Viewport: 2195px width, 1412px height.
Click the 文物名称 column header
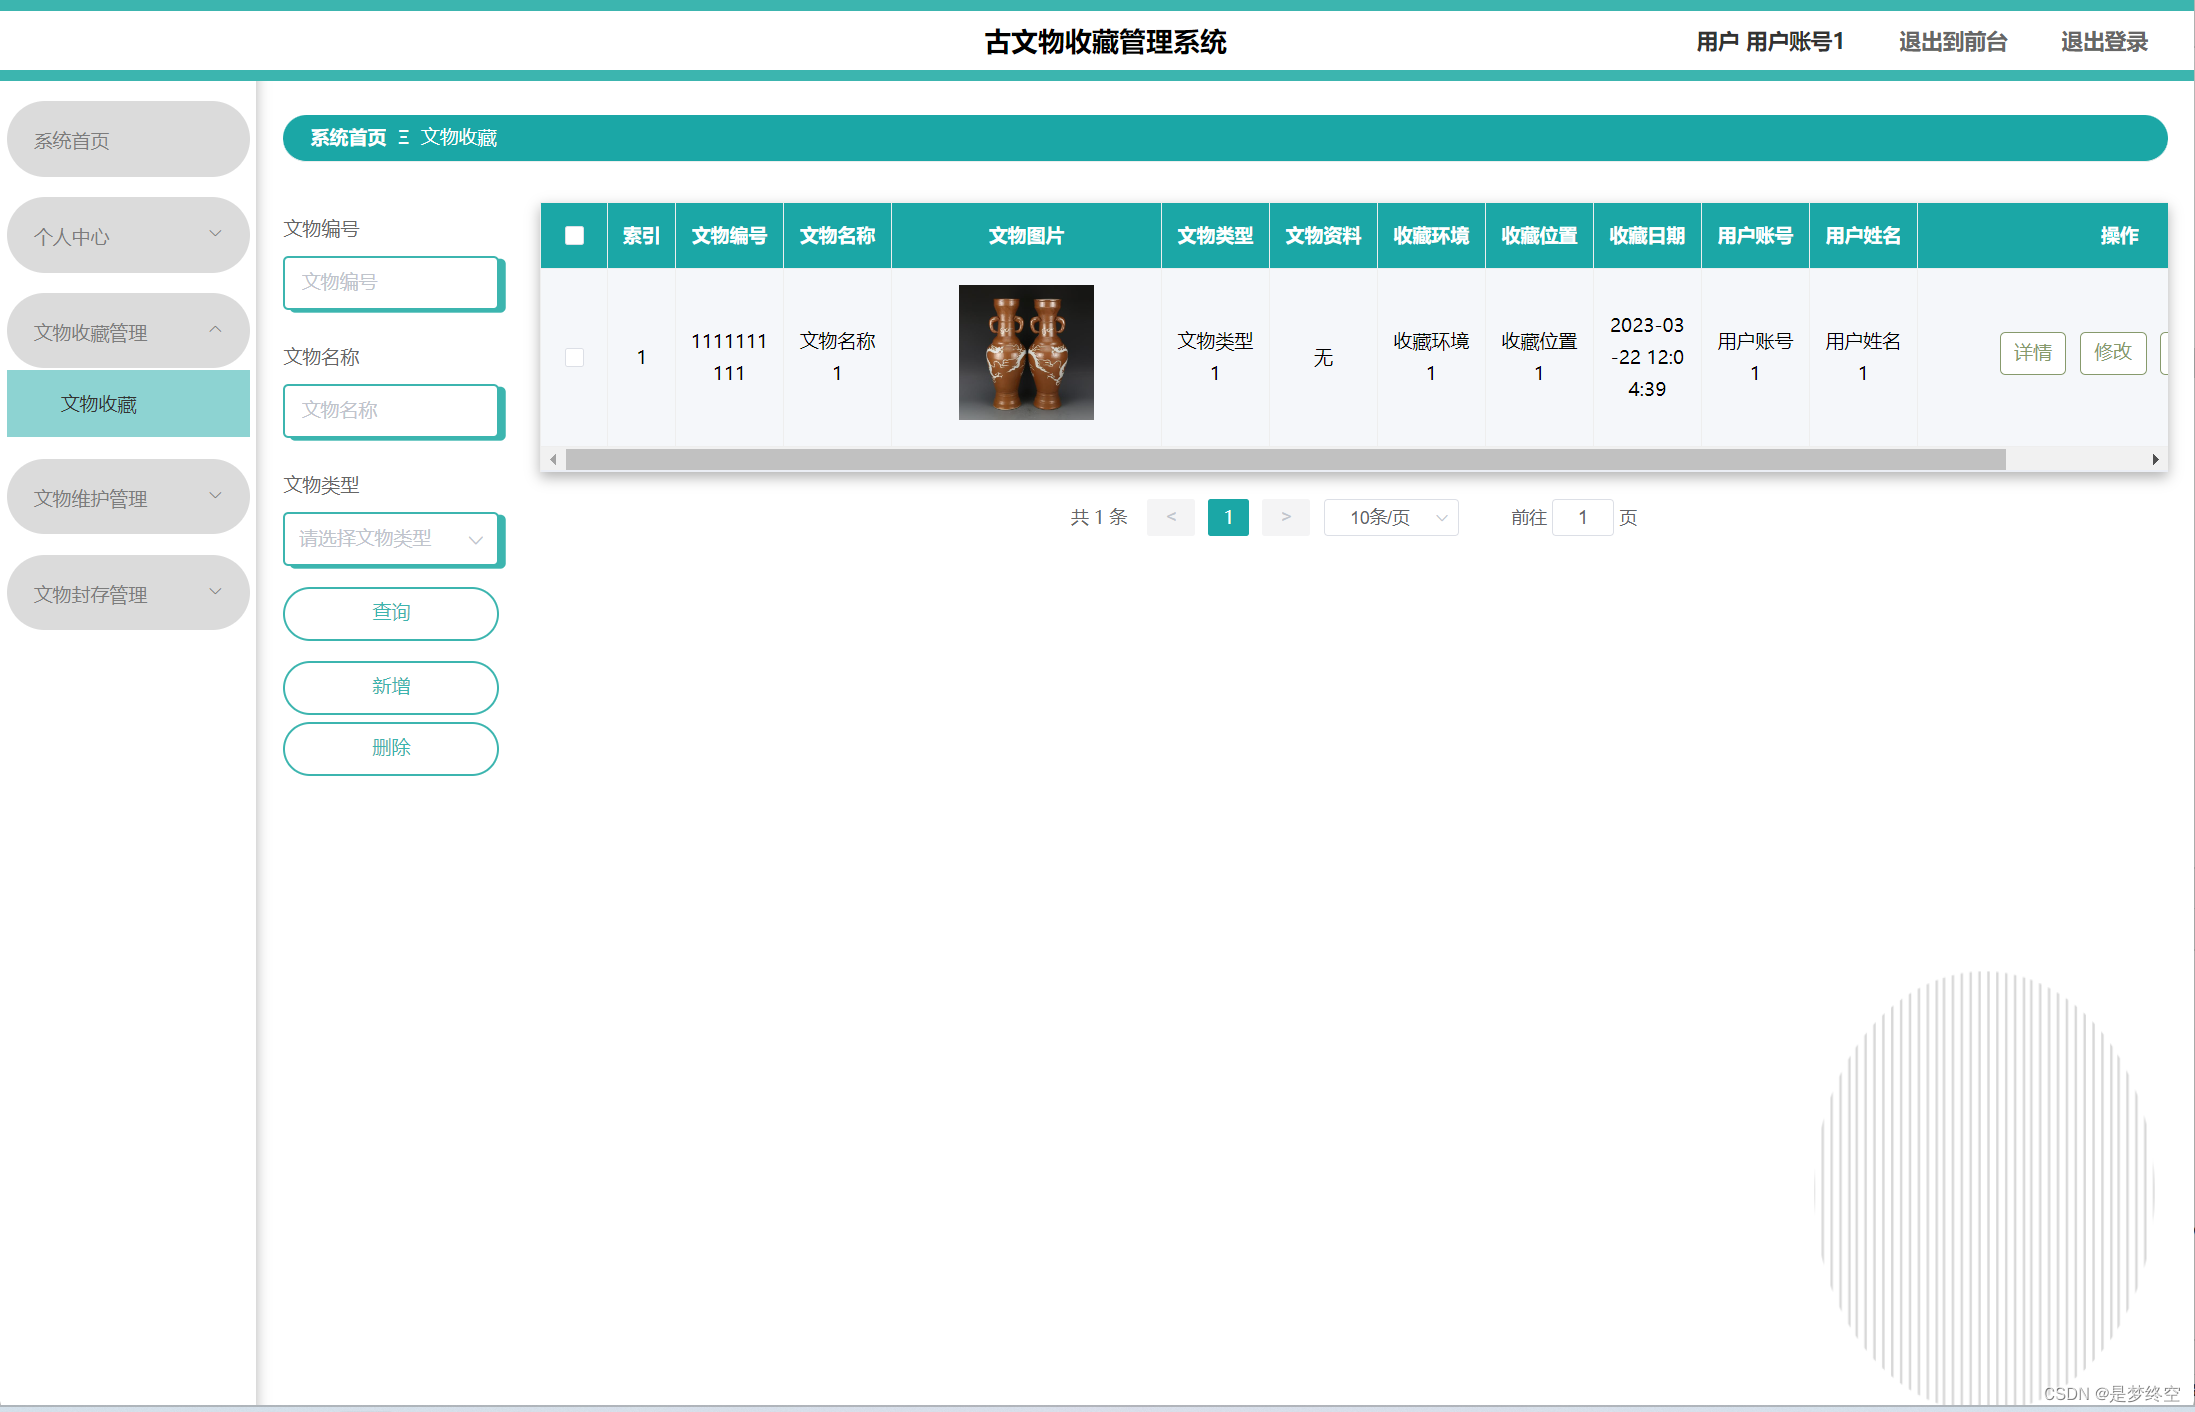point(837,236)
